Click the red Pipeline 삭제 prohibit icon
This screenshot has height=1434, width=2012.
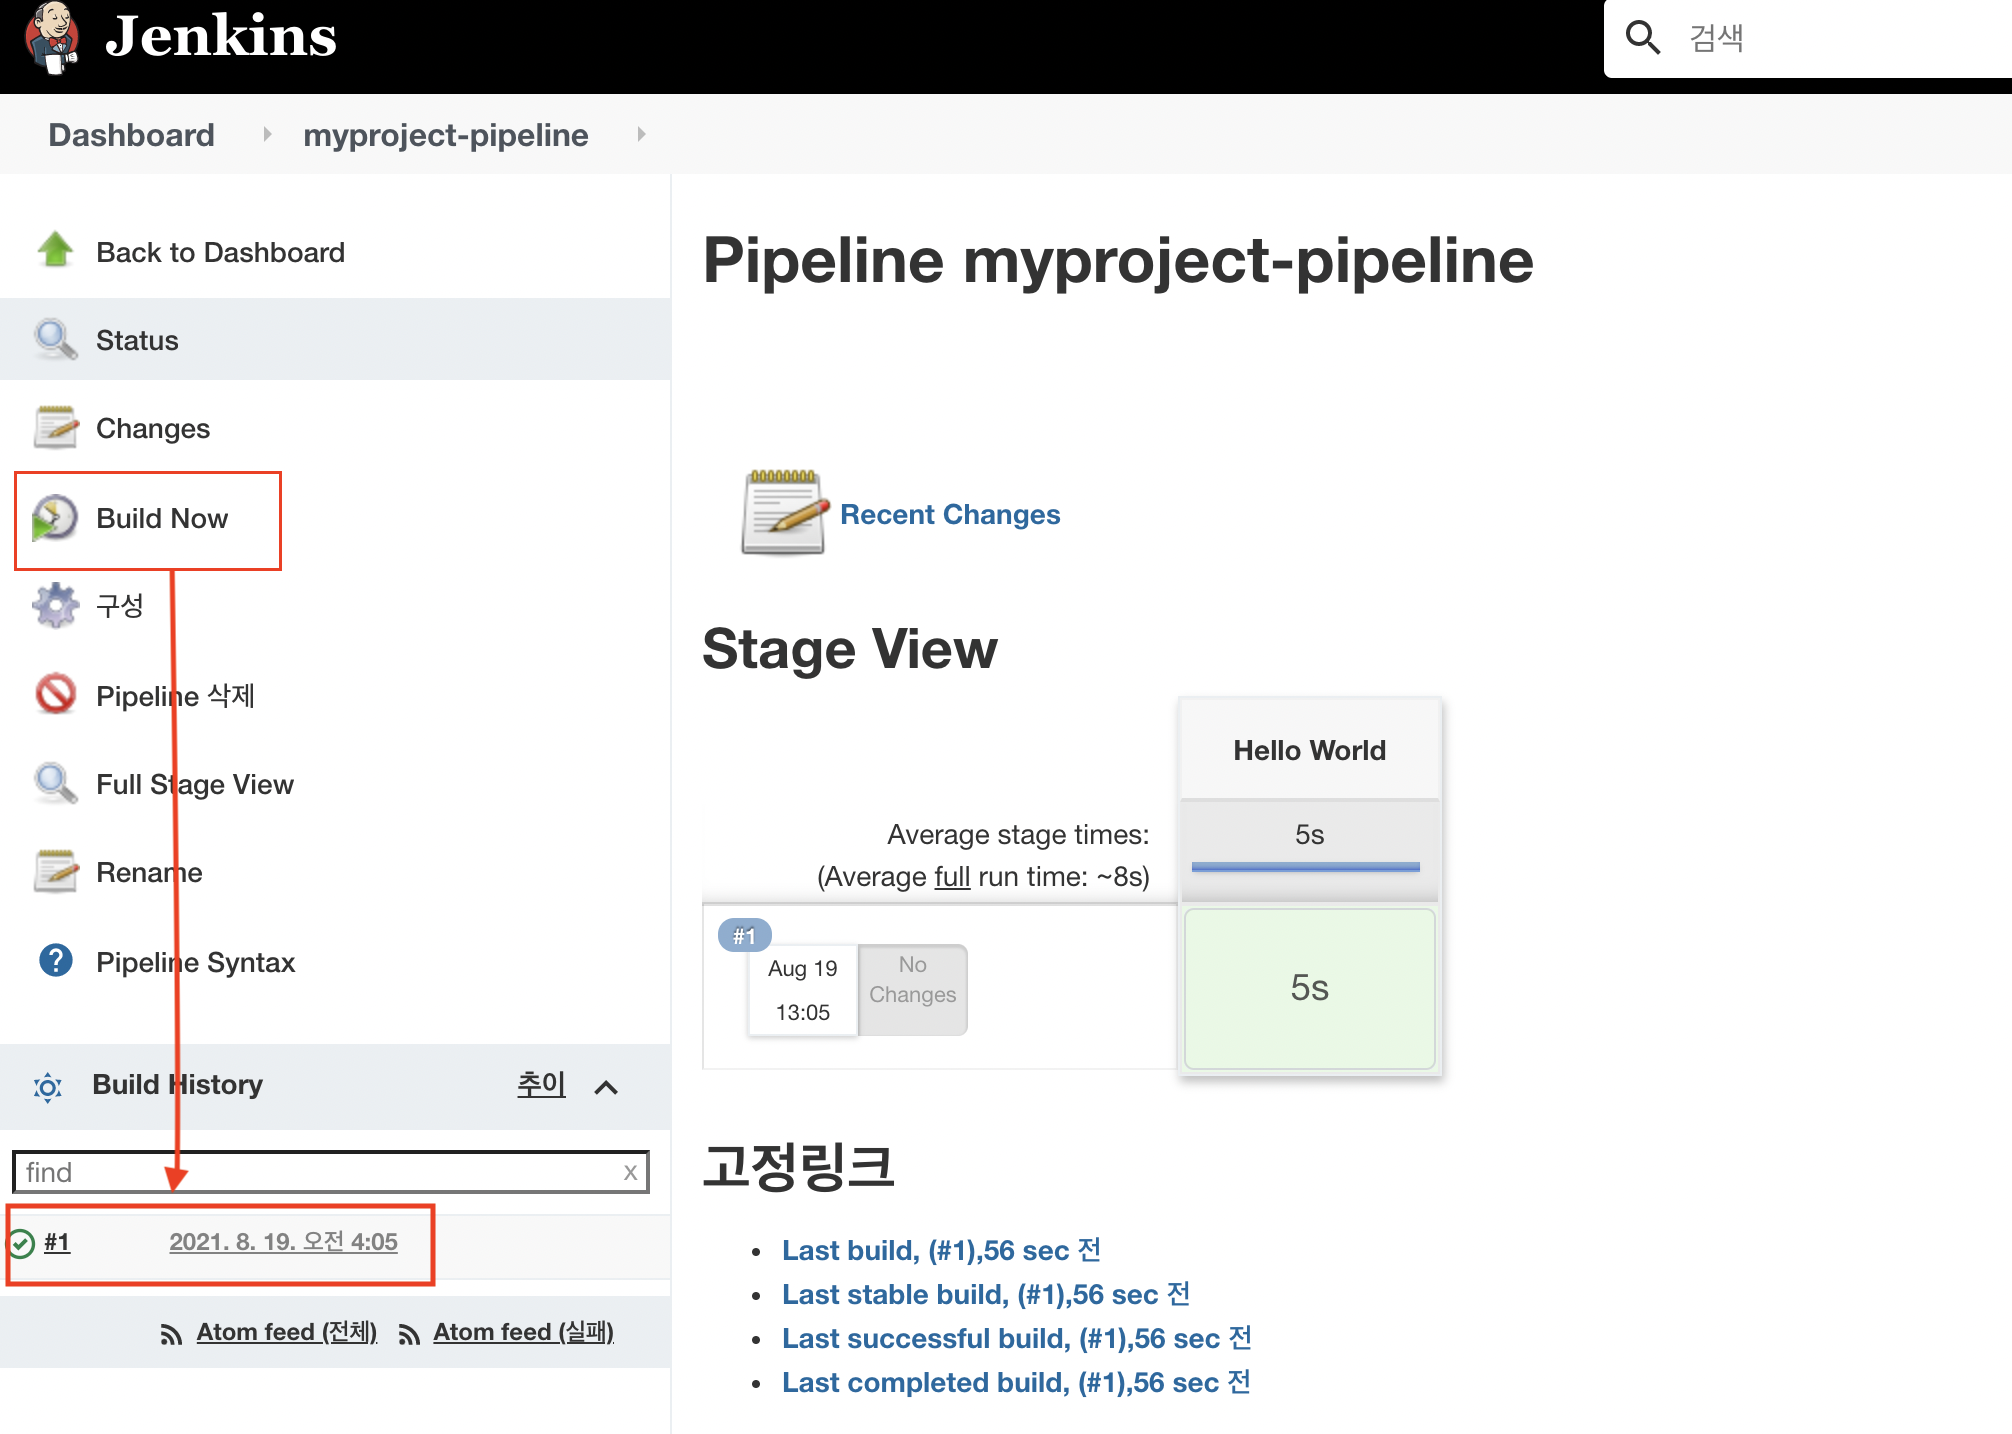[x=56, y=694]
